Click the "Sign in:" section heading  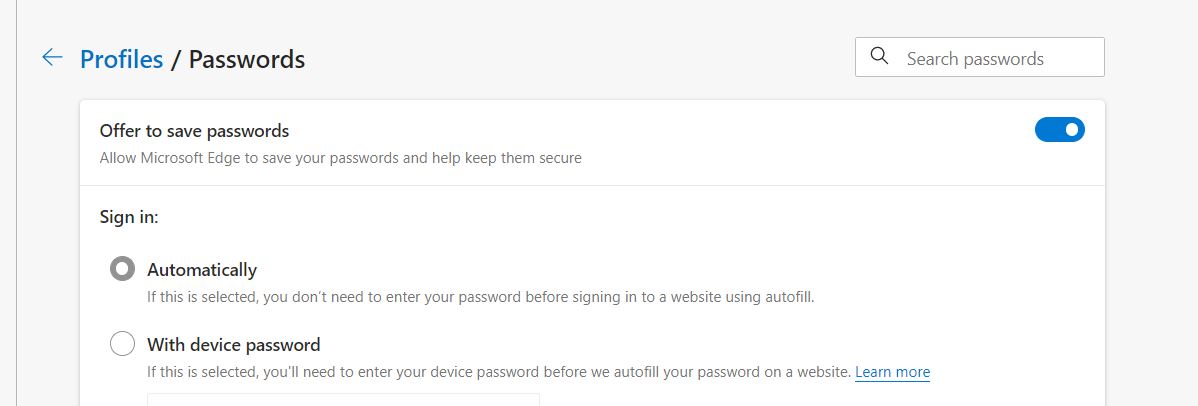click(129, 216)
